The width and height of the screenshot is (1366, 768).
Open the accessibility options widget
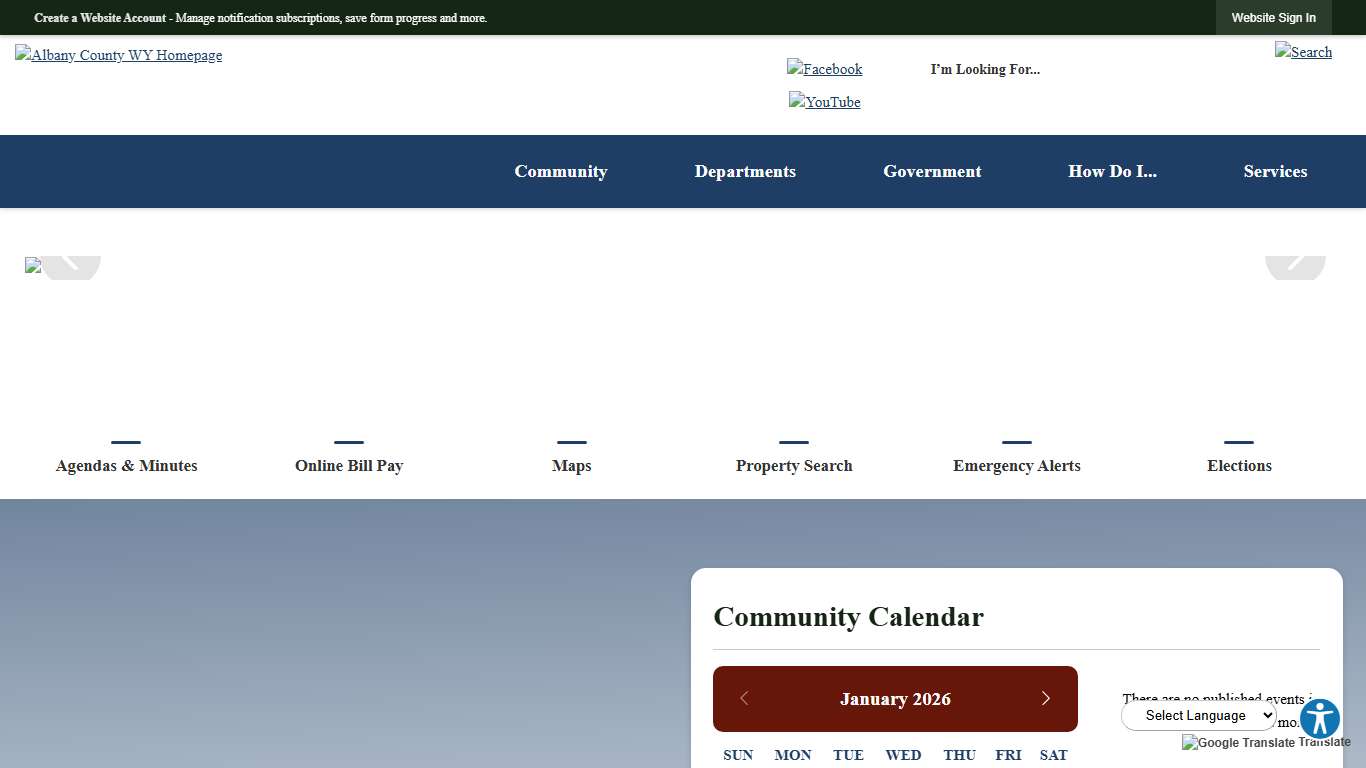pos(1319,718)
